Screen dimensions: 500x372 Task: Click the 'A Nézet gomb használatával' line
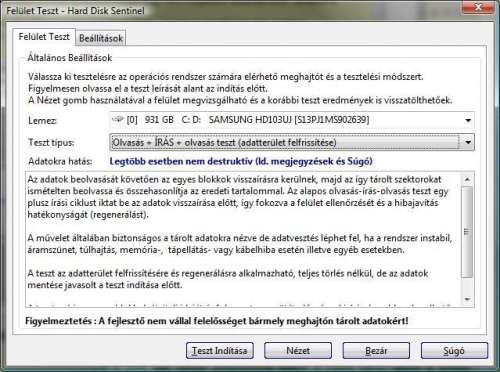(240, 100)
